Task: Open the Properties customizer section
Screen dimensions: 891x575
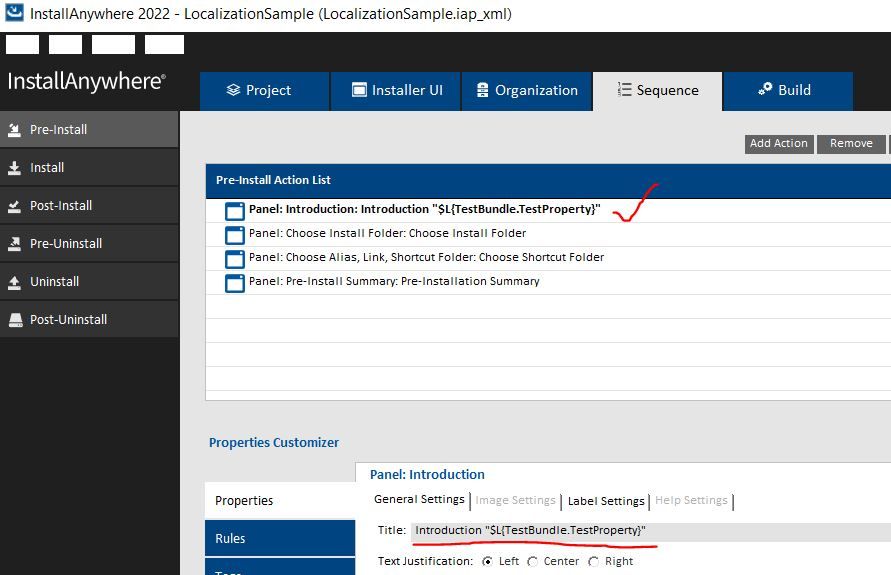Action: [280, 501]
